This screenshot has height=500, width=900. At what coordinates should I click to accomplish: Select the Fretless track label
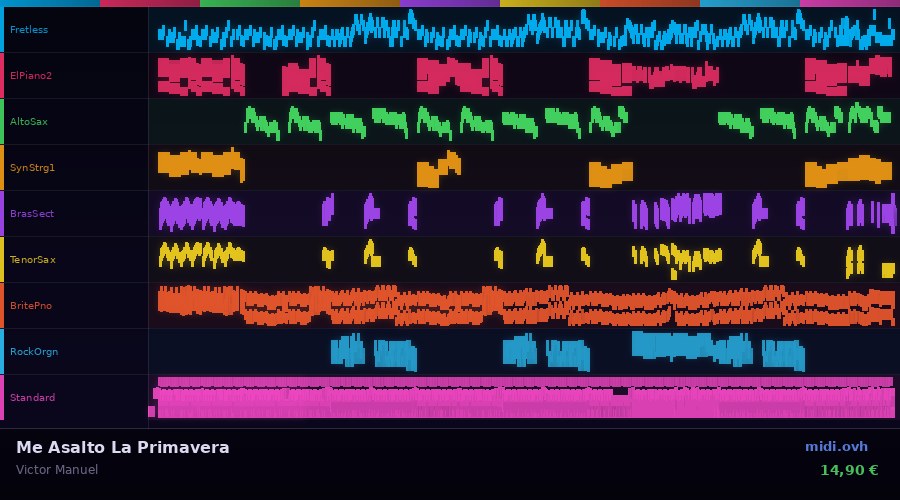coord(29,30)
